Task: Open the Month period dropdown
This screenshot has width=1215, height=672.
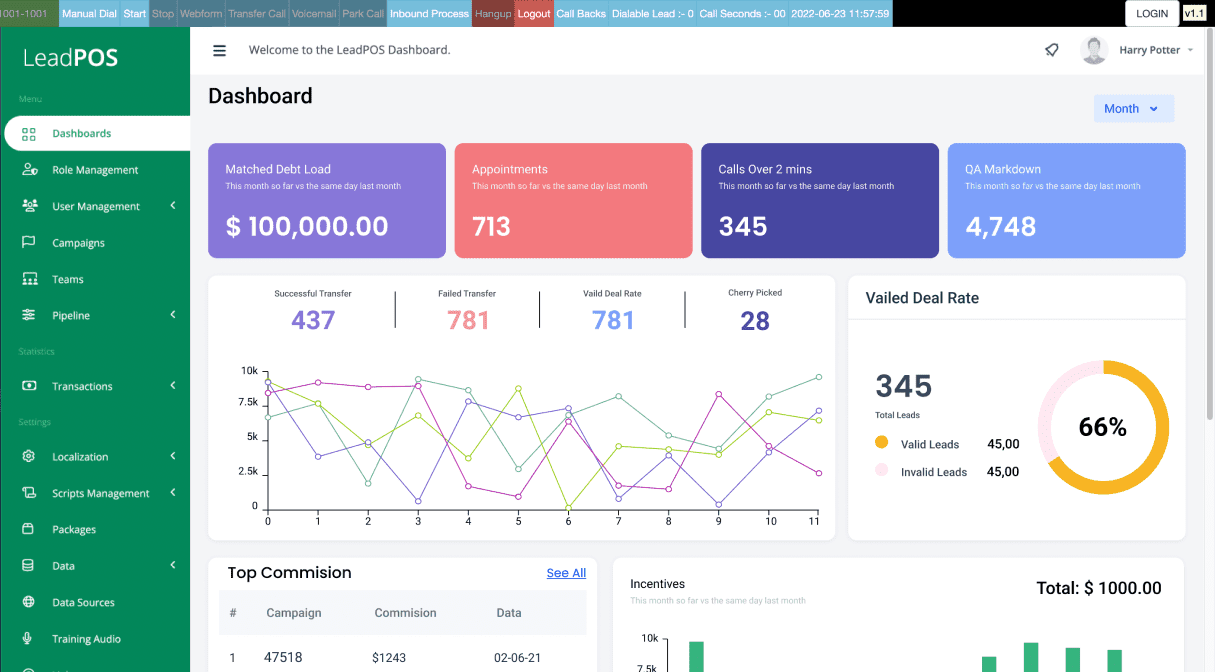Action: click(x=1134, y=109)
